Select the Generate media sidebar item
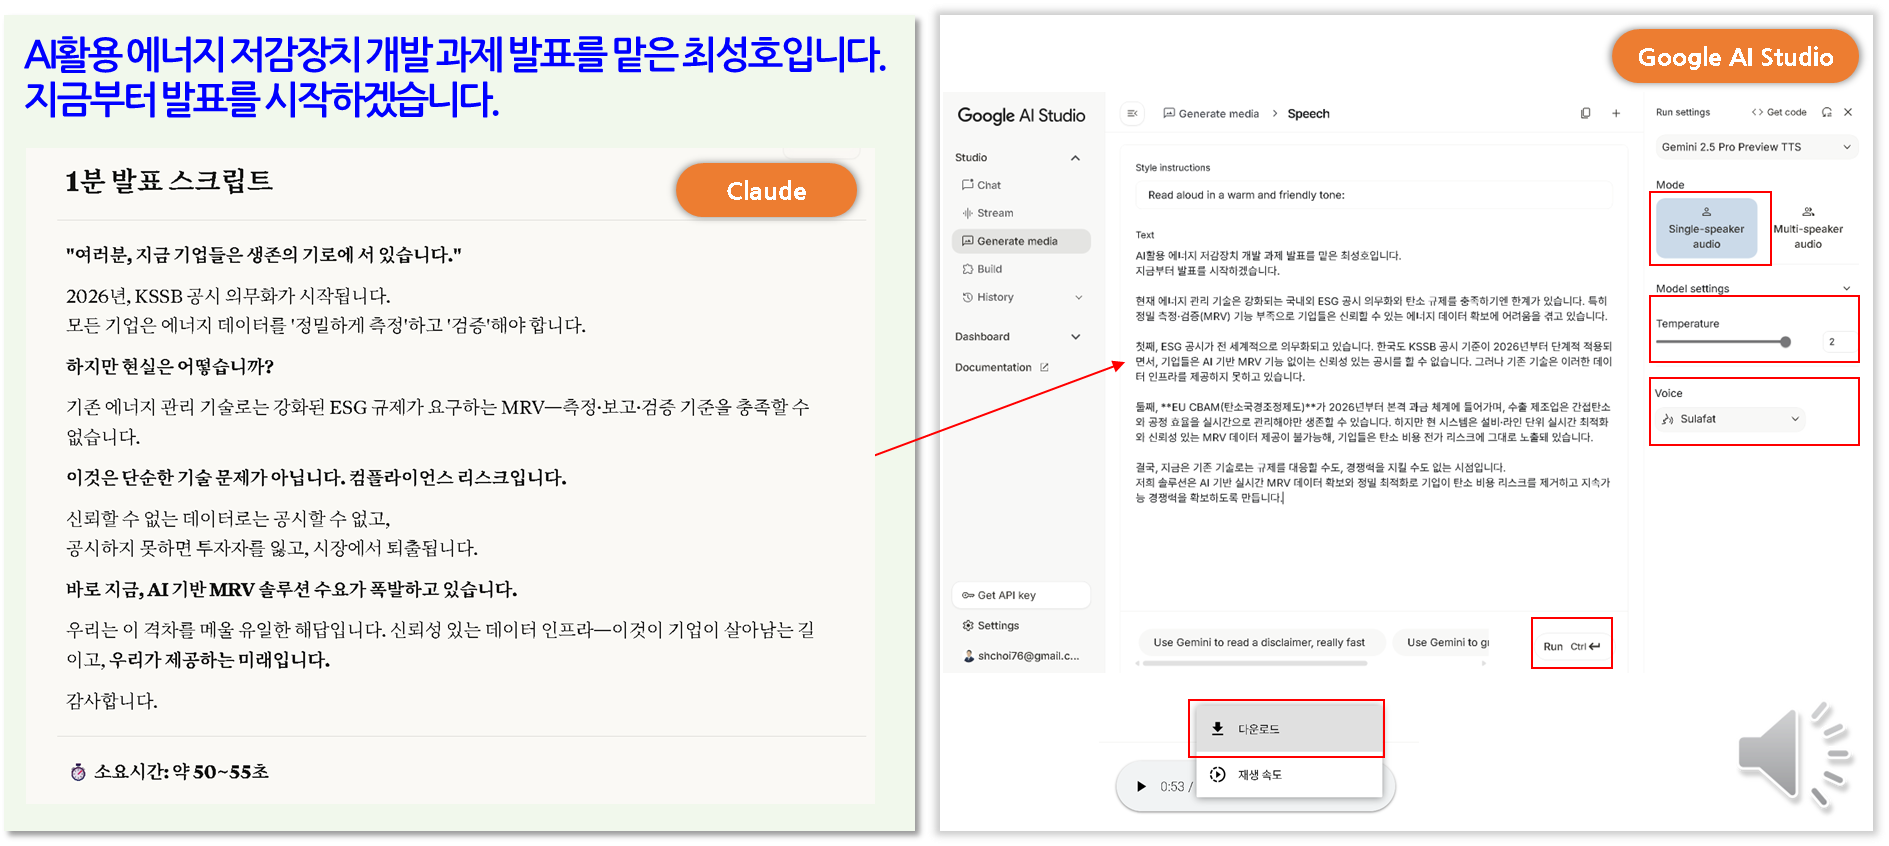Viewport: 1889px width, 846px height. click(1021, 241)
